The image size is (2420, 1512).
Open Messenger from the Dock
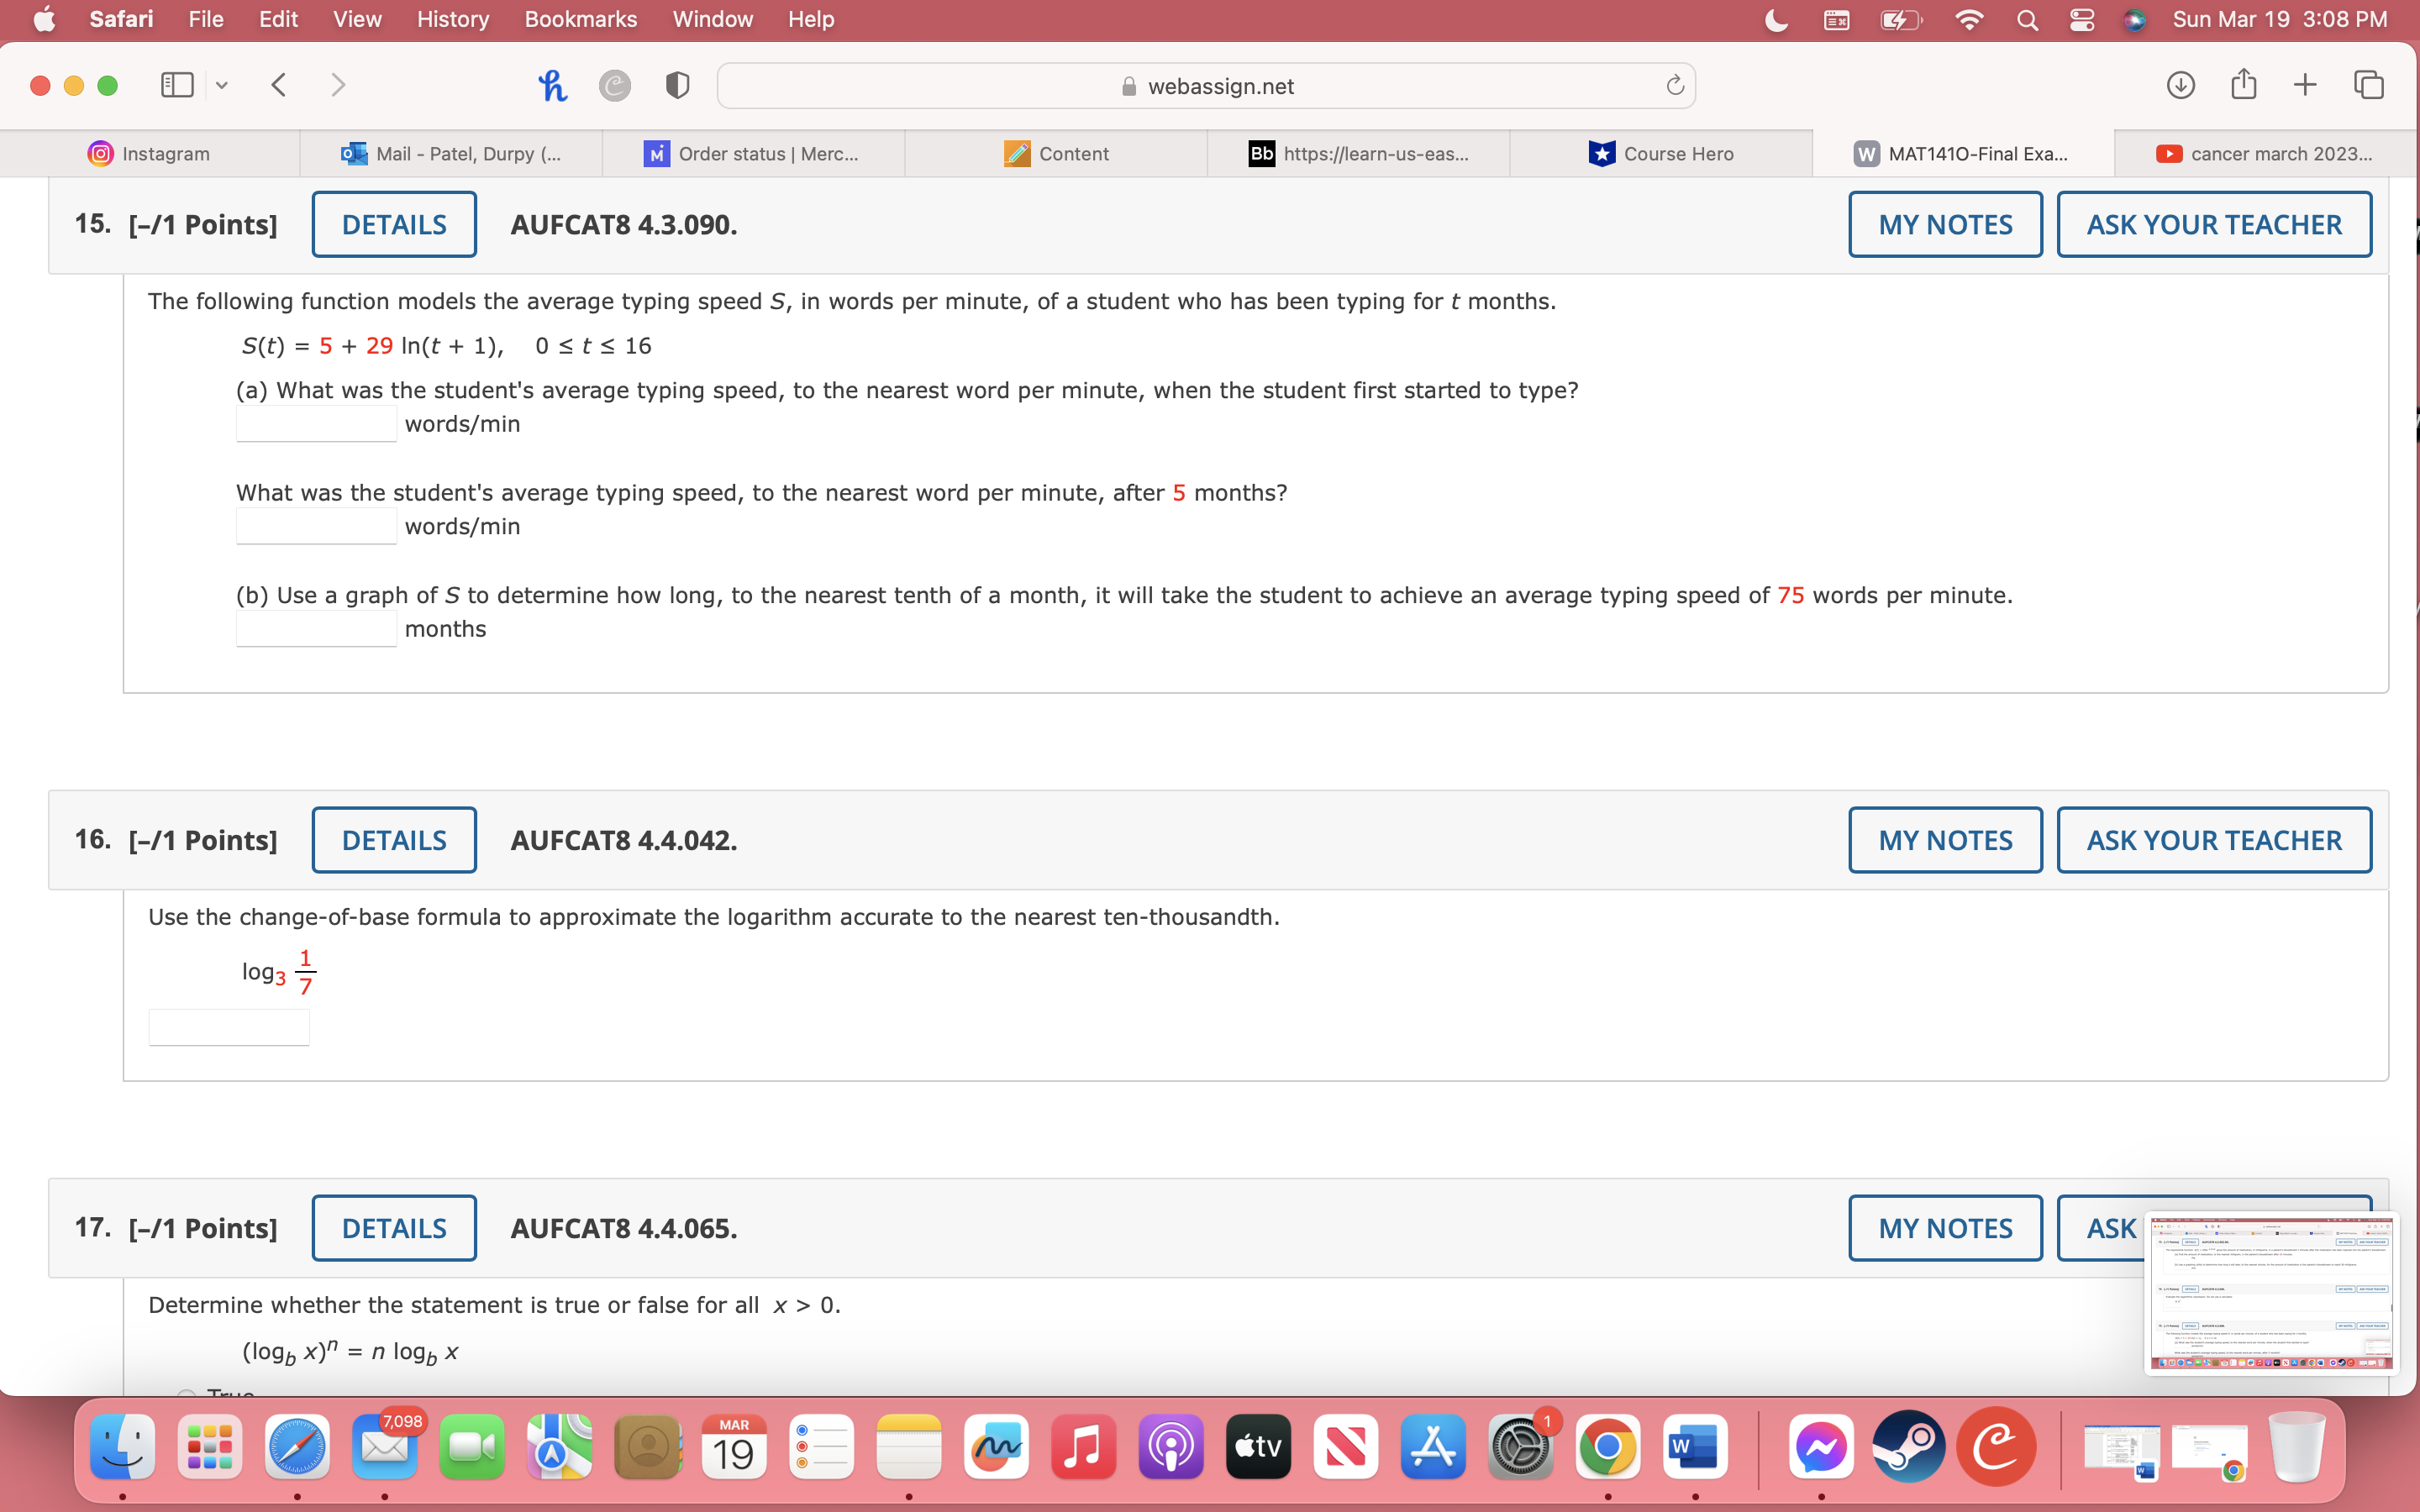1822,1446
